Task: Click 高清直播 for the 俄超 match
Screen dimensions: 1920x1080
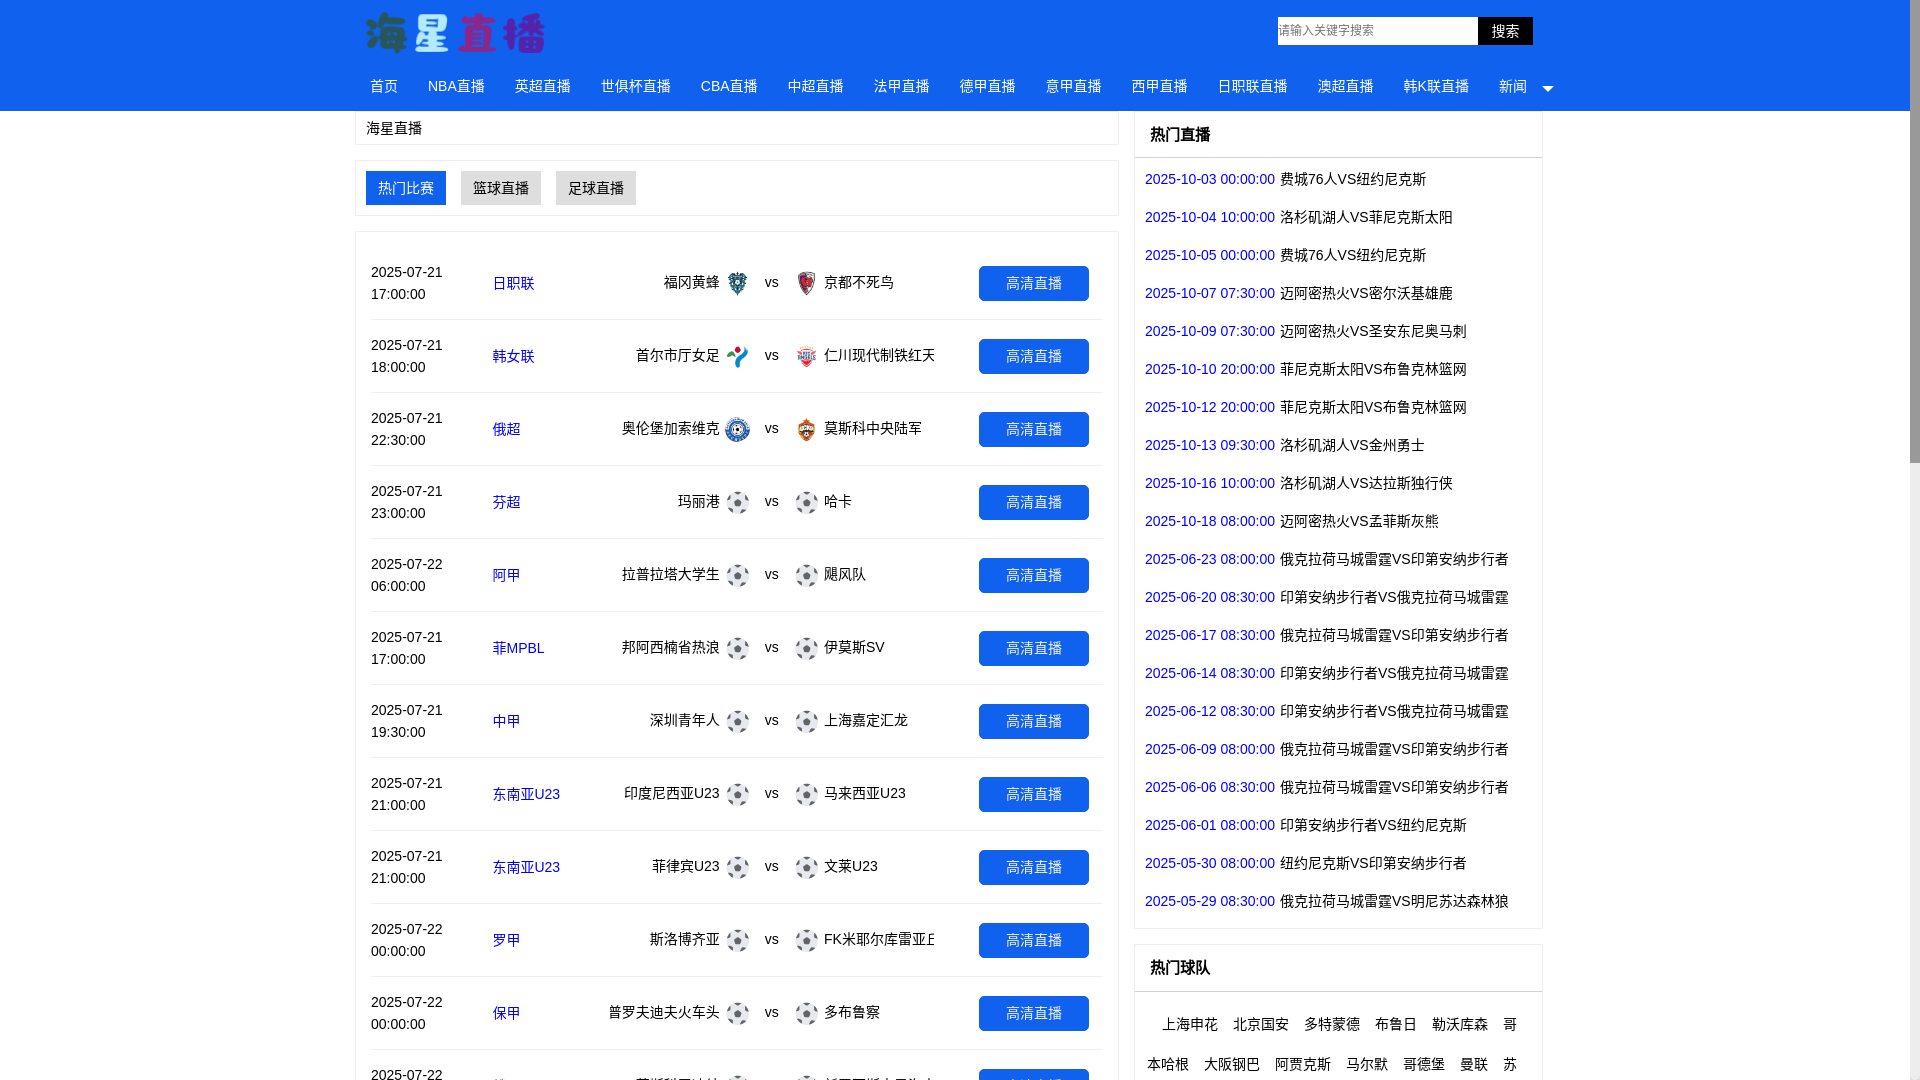Action: 1034,429
